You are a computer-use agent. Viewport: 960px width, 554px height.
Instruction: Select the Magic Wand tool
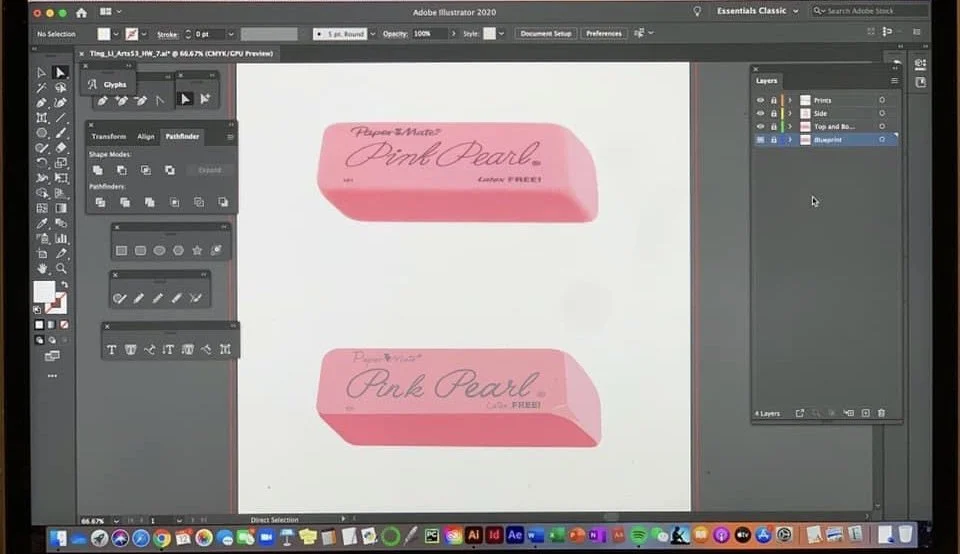[x=42, y=88]
